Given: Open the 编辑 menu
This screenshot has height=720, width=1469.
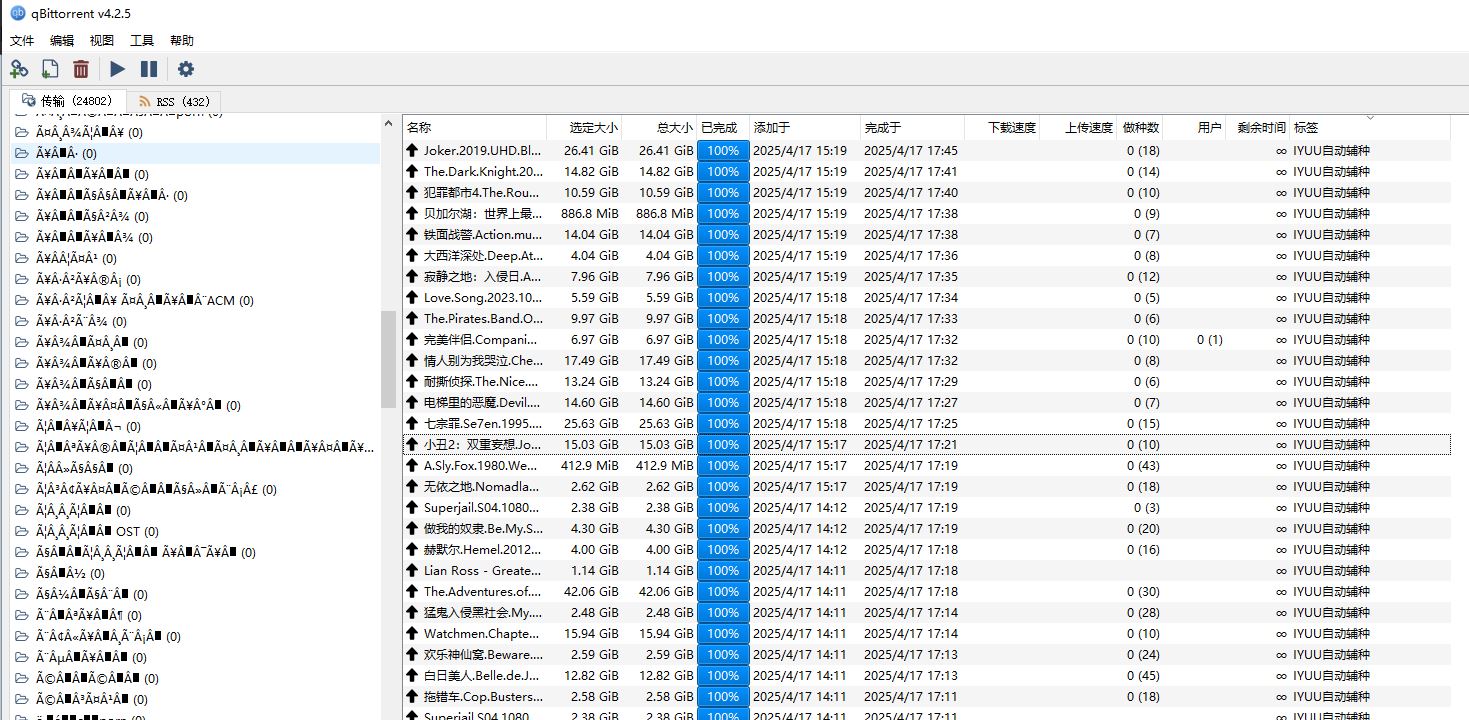Looking at the screenshot, I should click(x=62, y=41).
